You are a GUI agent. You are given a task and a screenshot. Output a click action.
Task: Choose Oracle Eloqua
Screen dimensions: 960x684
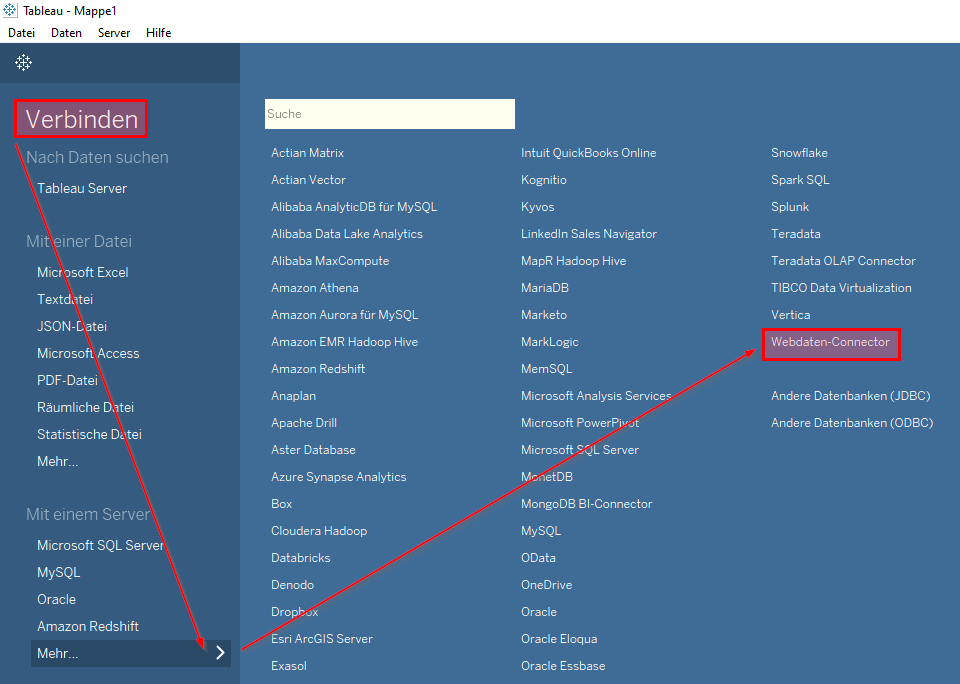click(x=559, y=637)
